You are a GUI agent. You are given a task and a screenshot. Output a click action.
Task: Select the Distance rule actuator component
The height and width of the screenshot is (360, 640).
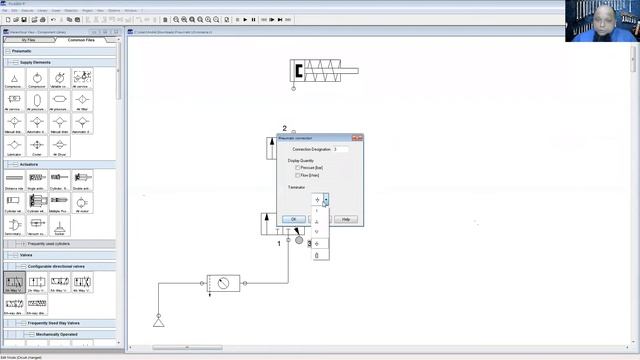(14, 180)
